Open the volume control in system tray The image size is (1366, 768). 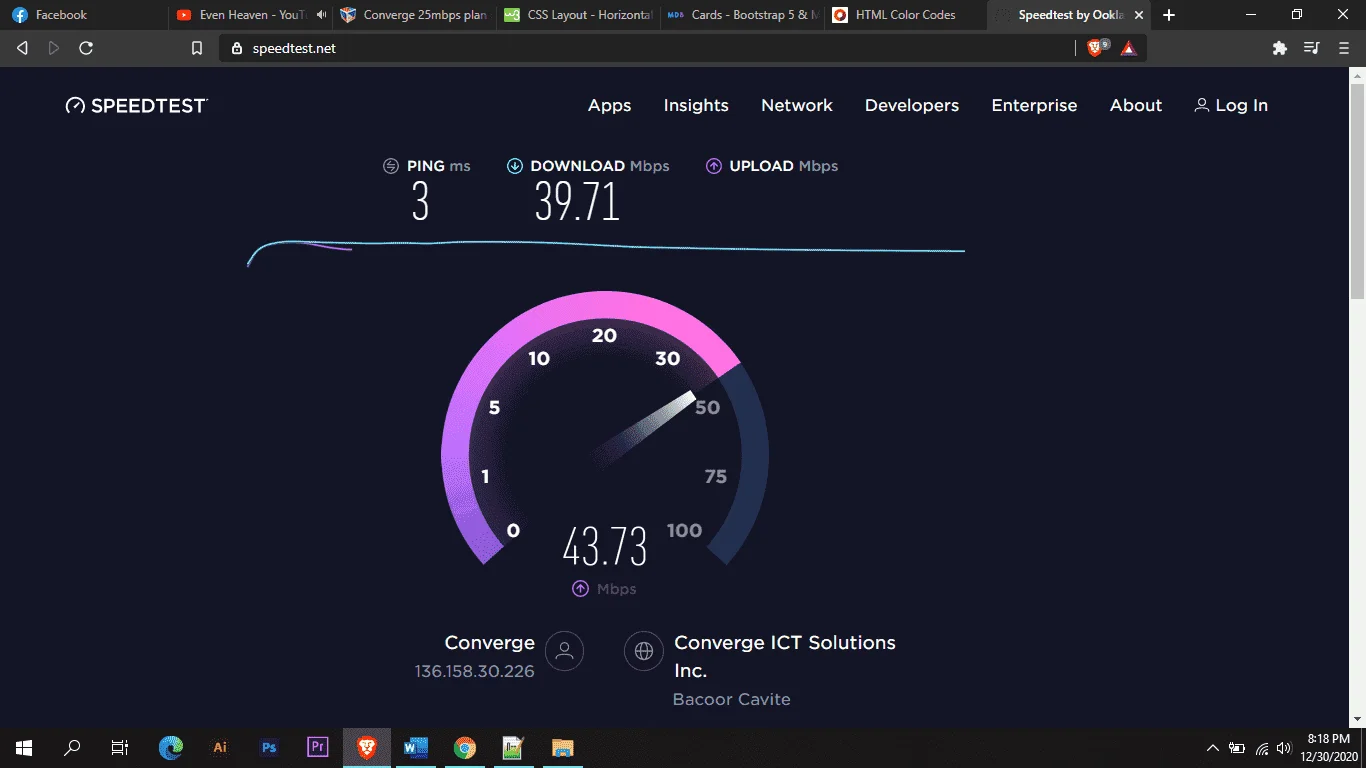1284,748
